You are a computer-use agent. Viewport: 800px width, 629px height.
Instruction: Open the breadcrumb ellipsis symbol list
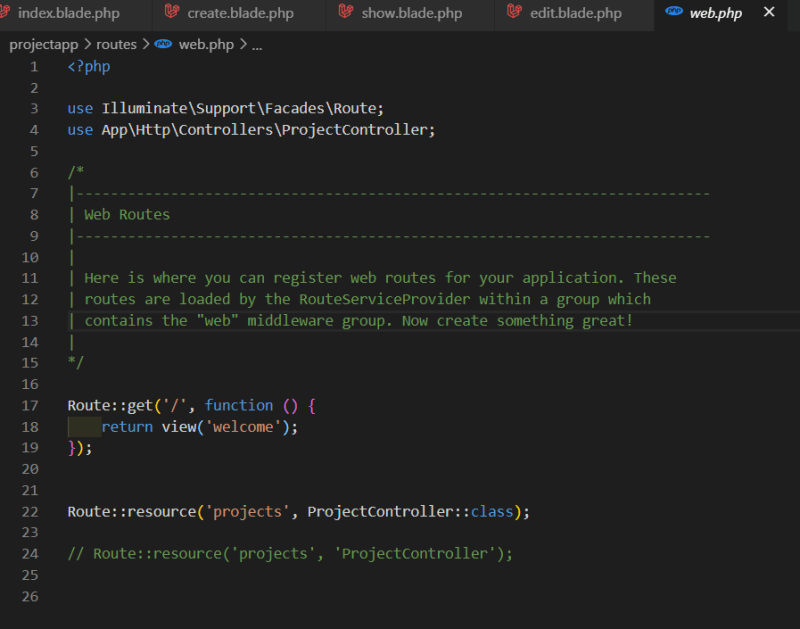coord(257,47)
